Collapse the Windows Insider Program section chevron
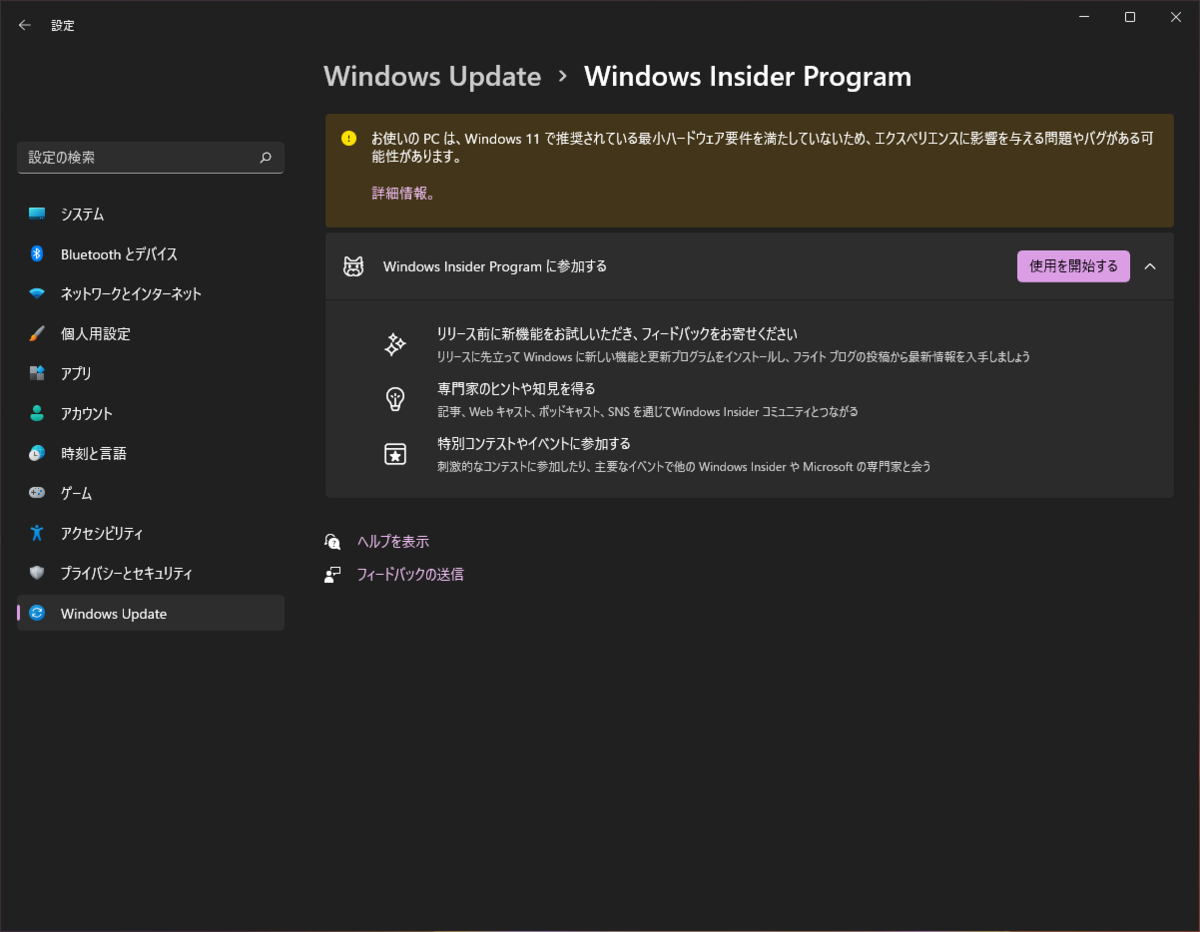Image resolution: width=1200 pixels, height=932 pixels. point(1150,266)
